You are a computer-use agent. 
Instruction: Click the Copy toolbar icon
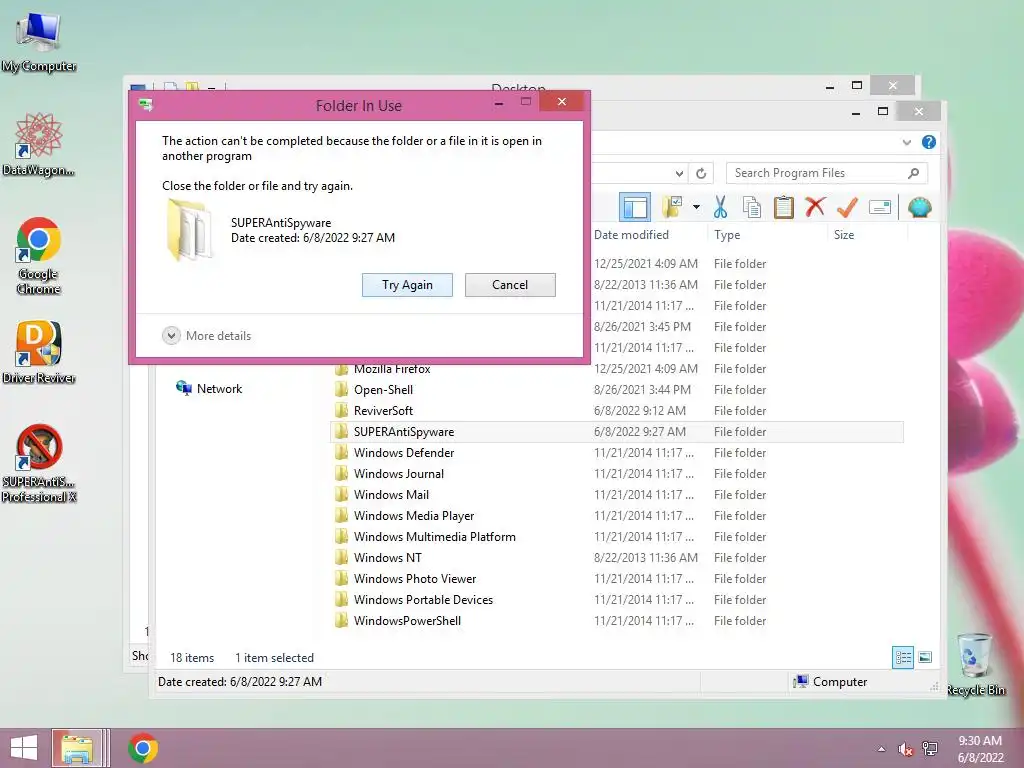pyautogui.click(x=752, y=208)
